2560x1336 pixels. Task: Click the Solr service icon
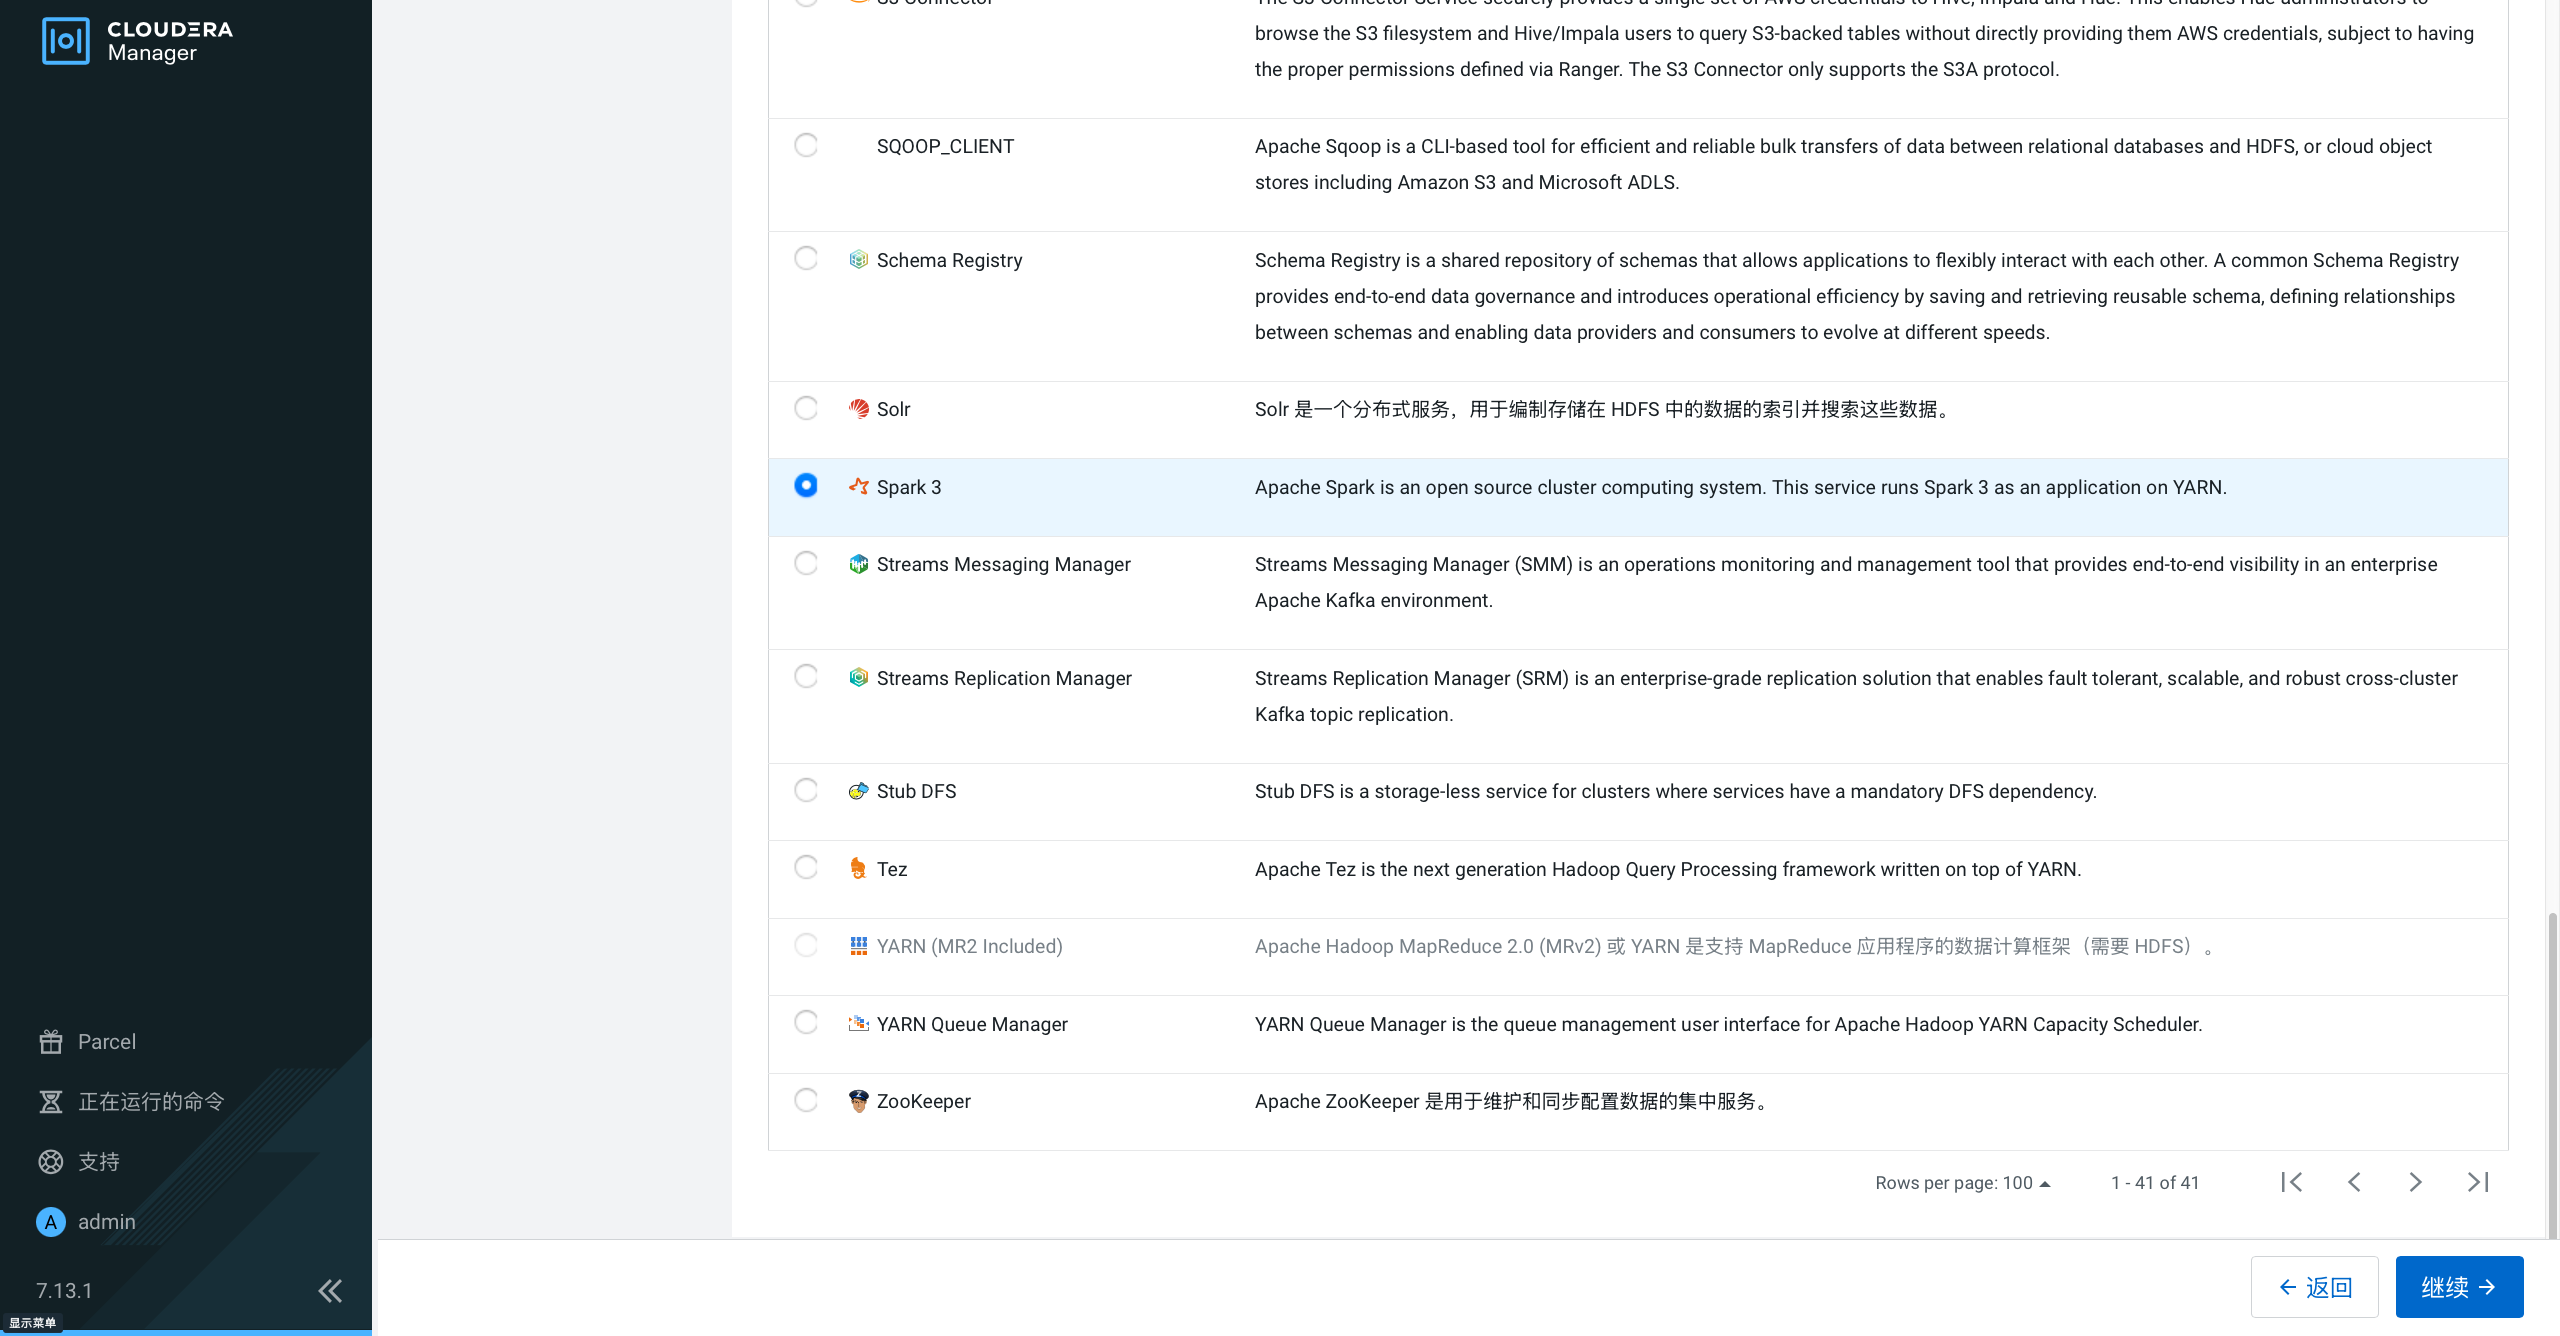pos(858,409)
